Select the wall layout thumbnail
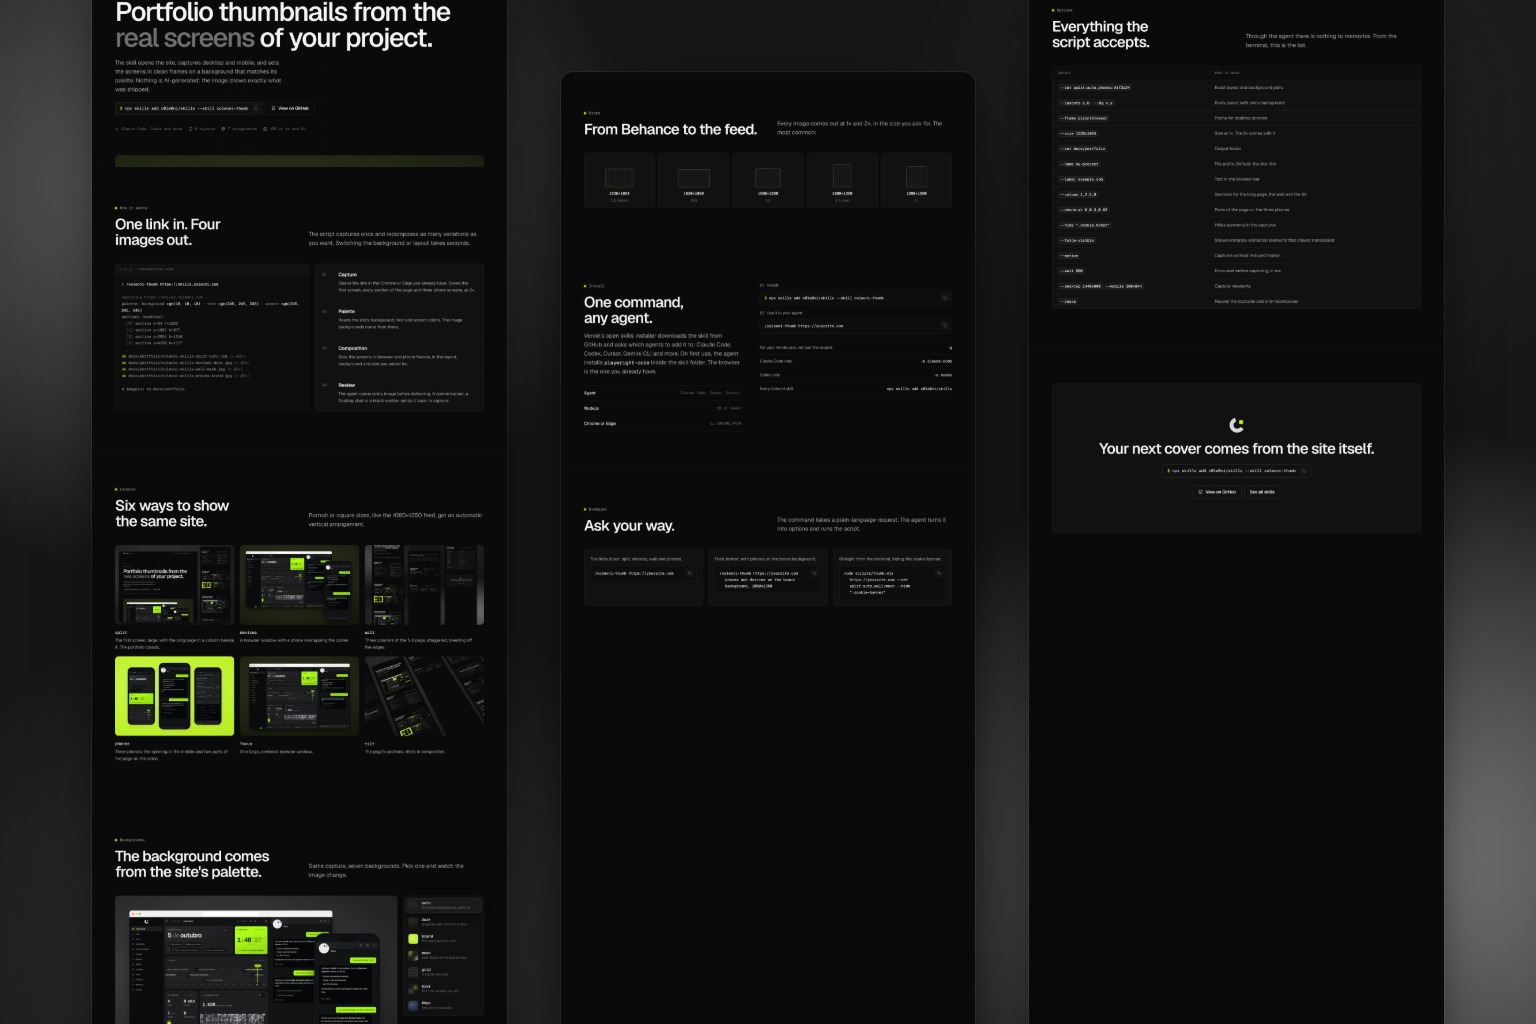Screen dimensions: 1536x1024 click(x=424, y=585)
